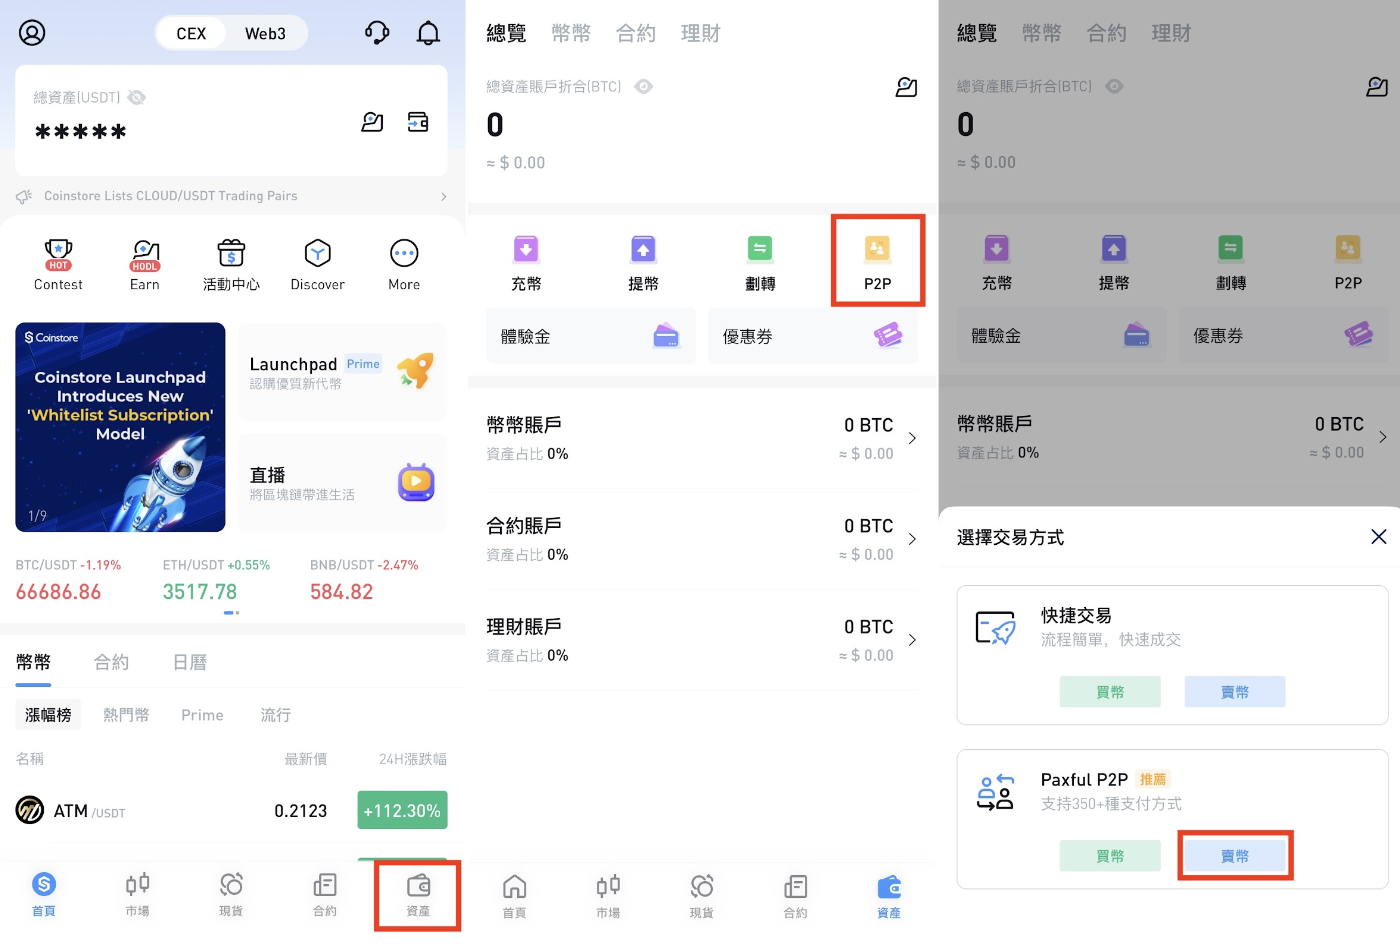Go to 現貨 in left bottom bar
Screen dimensions: 1400x950
(231, 894)
